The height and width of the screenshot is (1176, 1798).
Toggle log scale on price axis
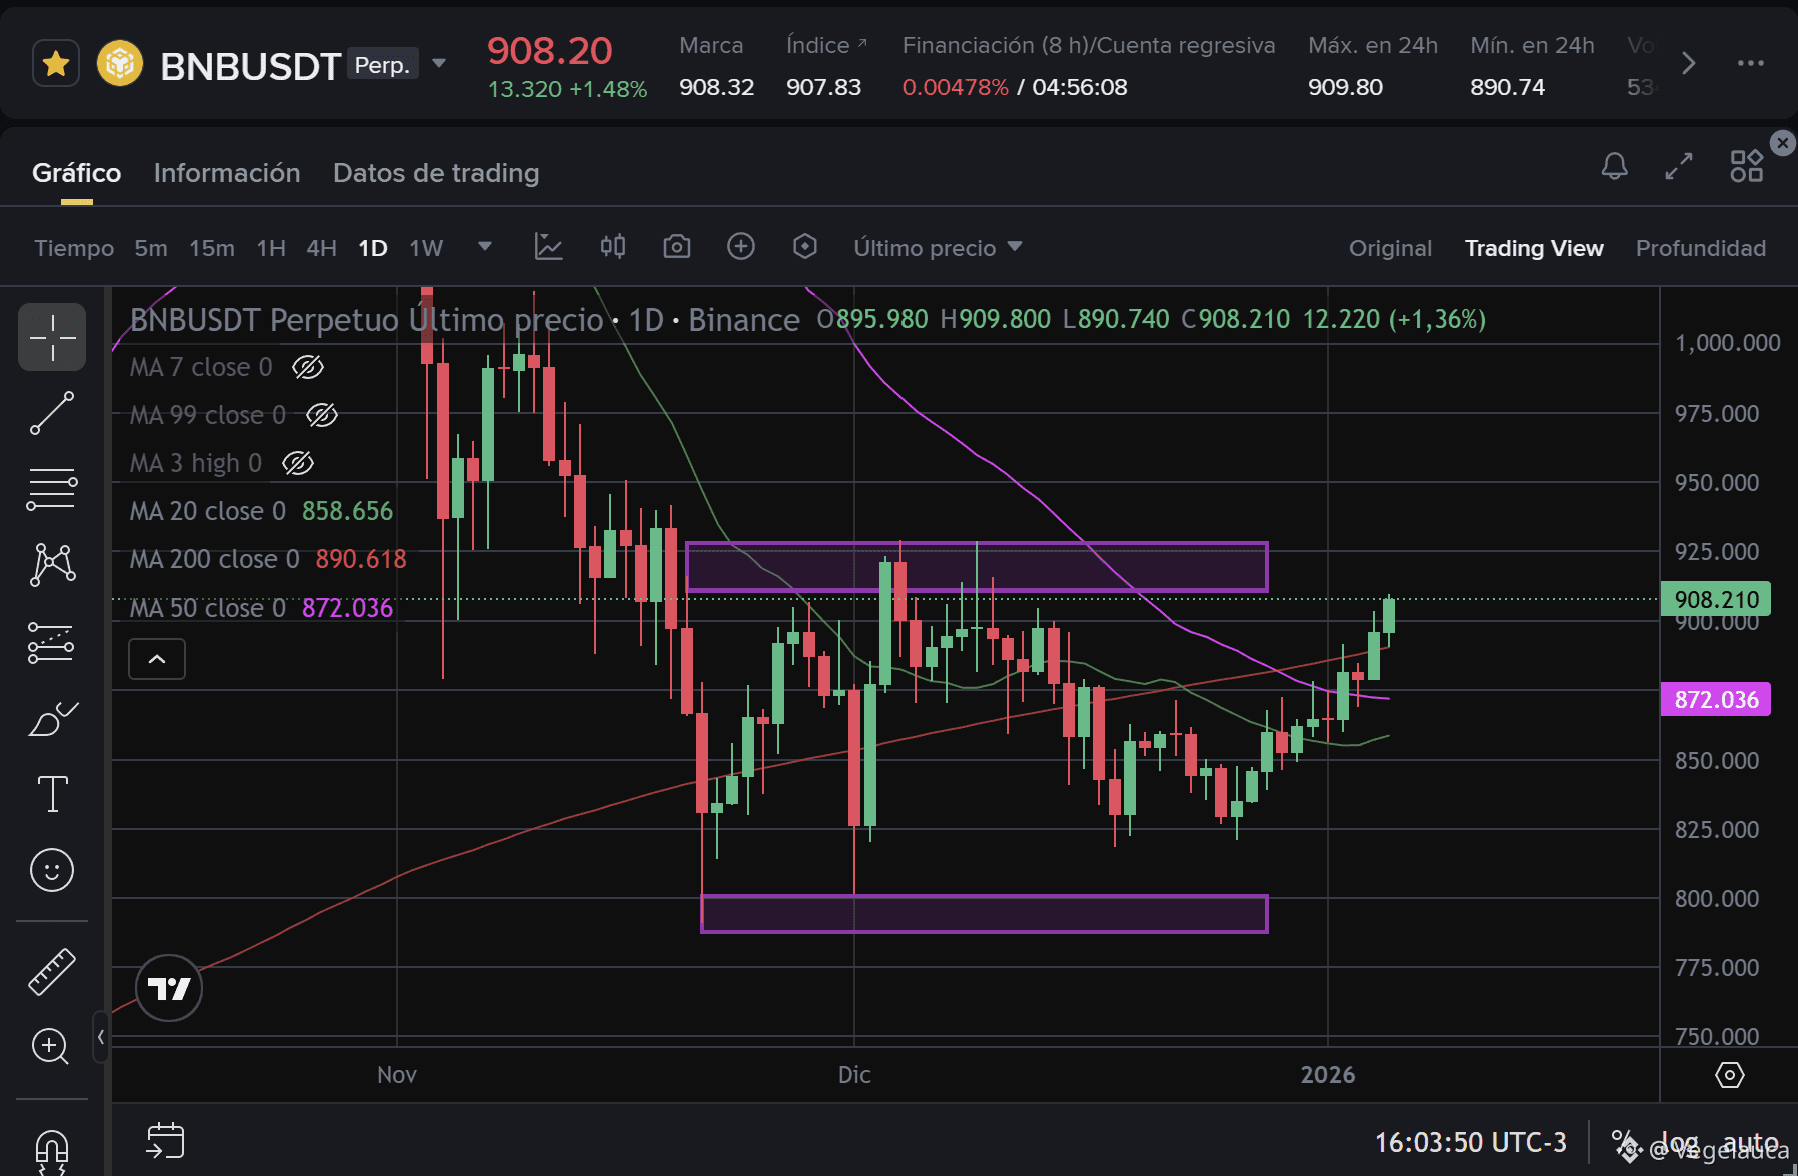1679,1143
